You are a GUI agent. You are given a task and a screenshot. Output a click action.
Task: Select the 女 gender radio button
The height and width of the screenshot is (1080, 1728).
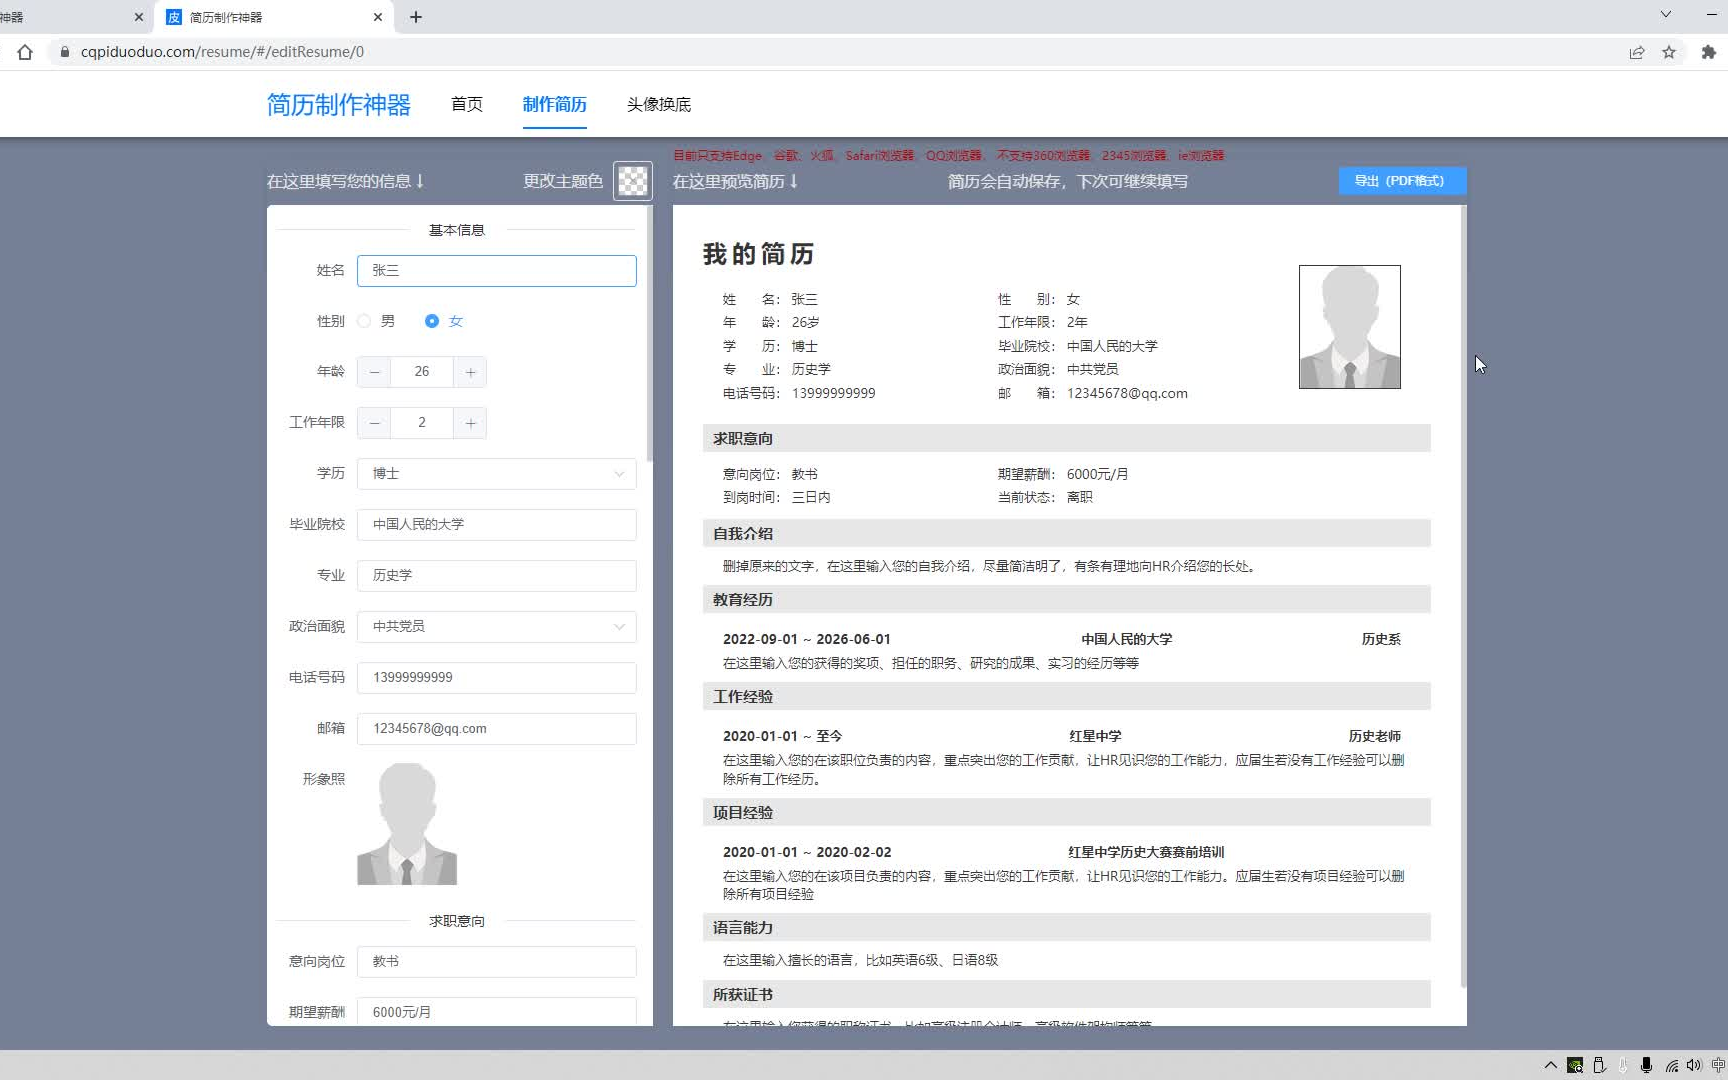432,321
